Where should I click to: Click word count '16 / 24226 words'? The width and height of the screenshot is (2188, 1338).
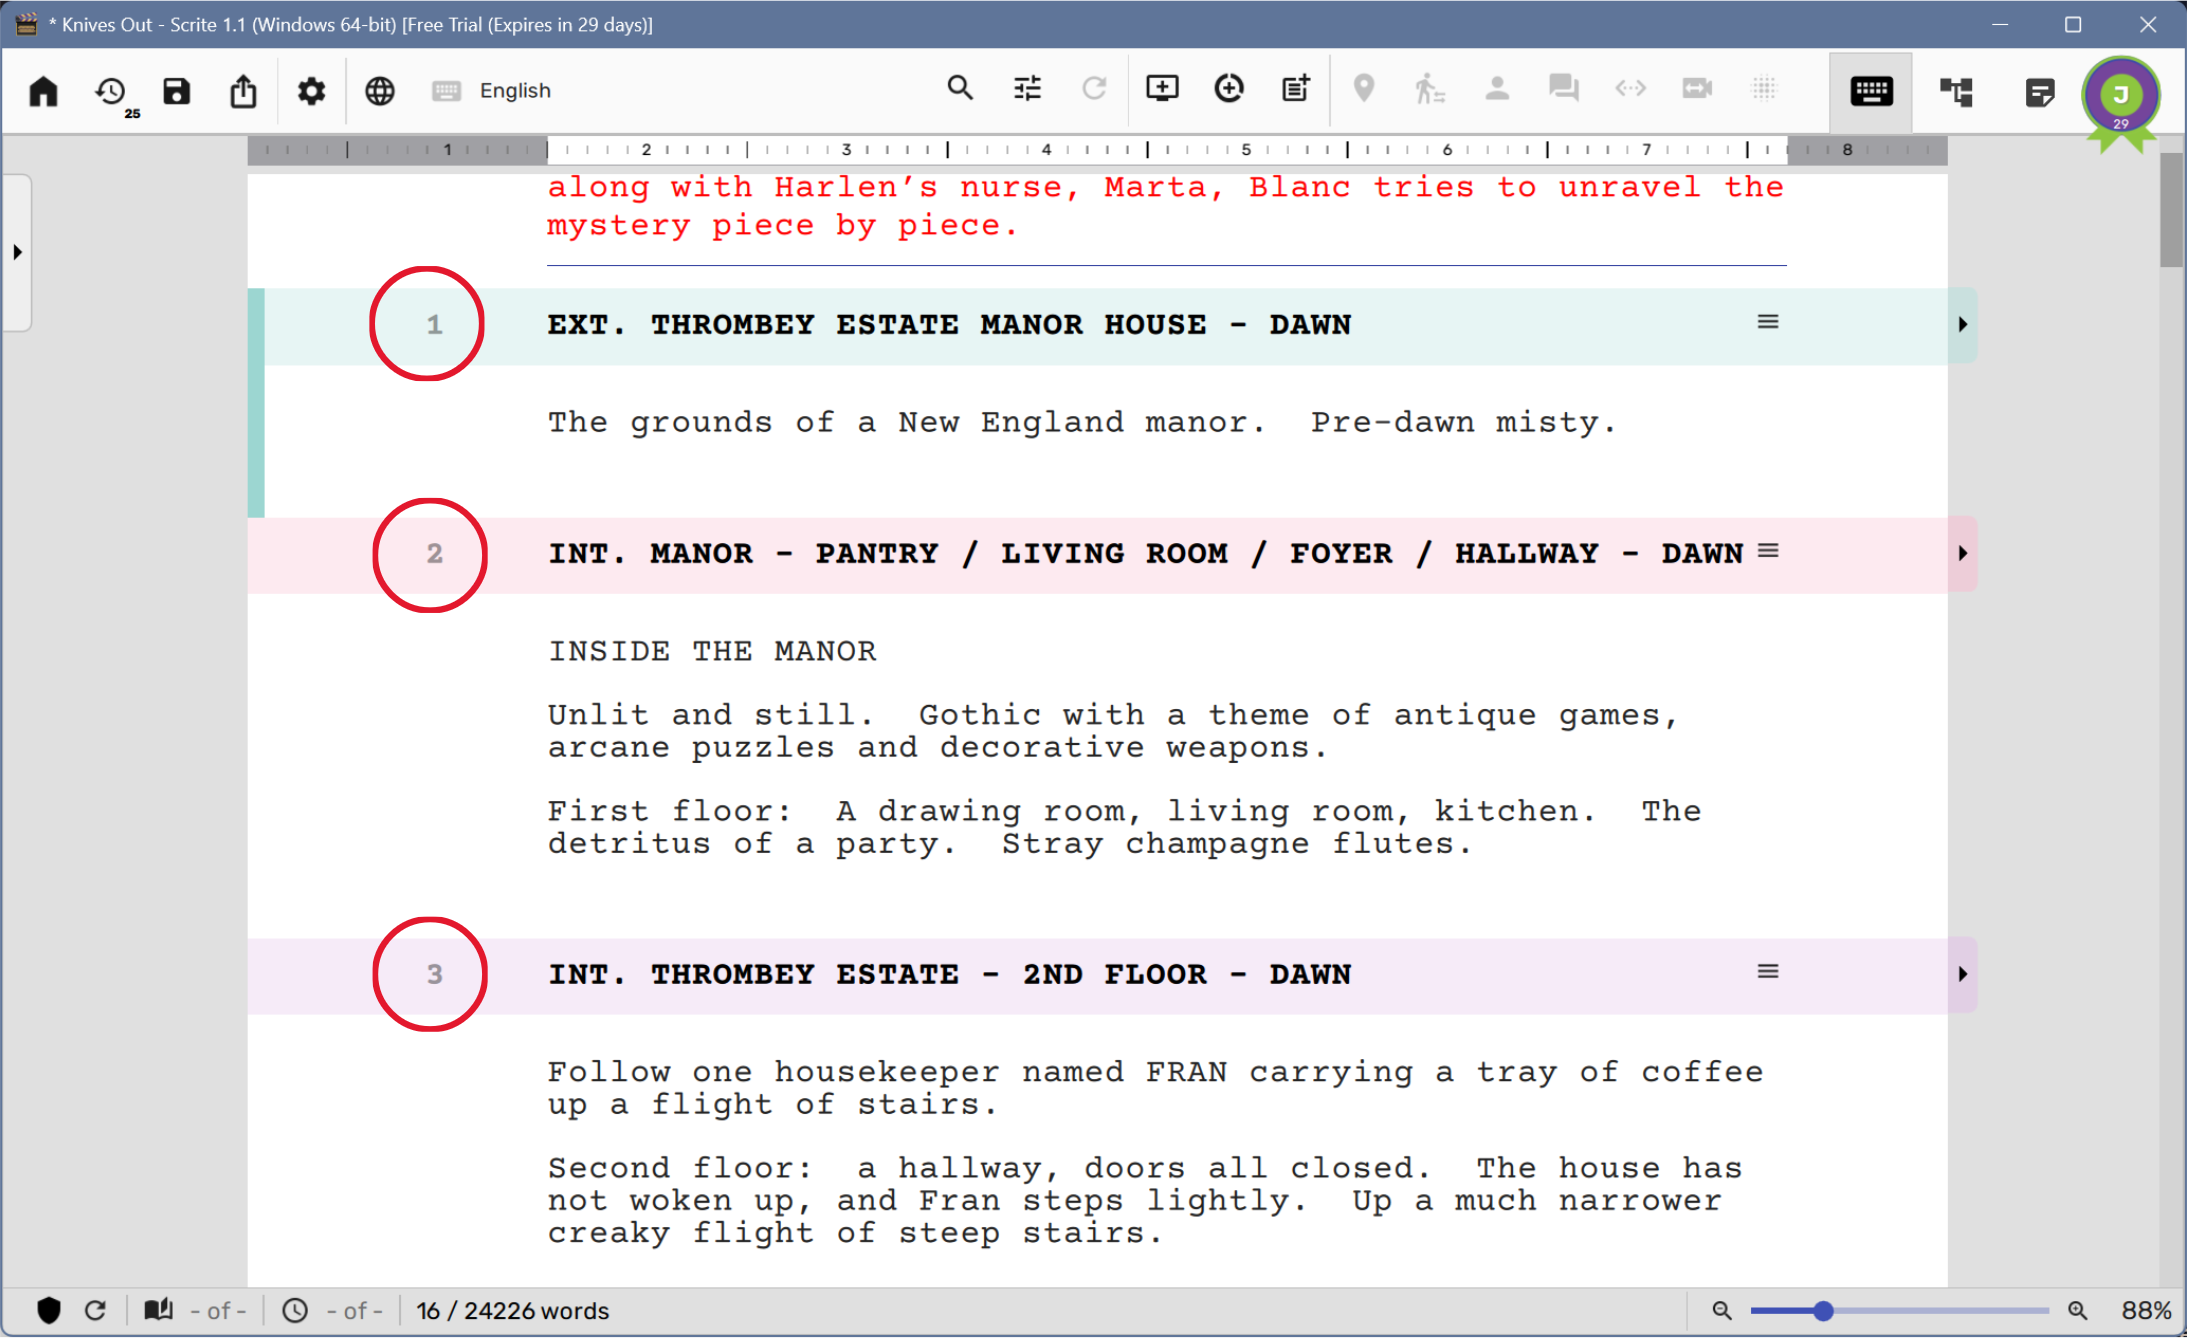(x=513, y=1310)
